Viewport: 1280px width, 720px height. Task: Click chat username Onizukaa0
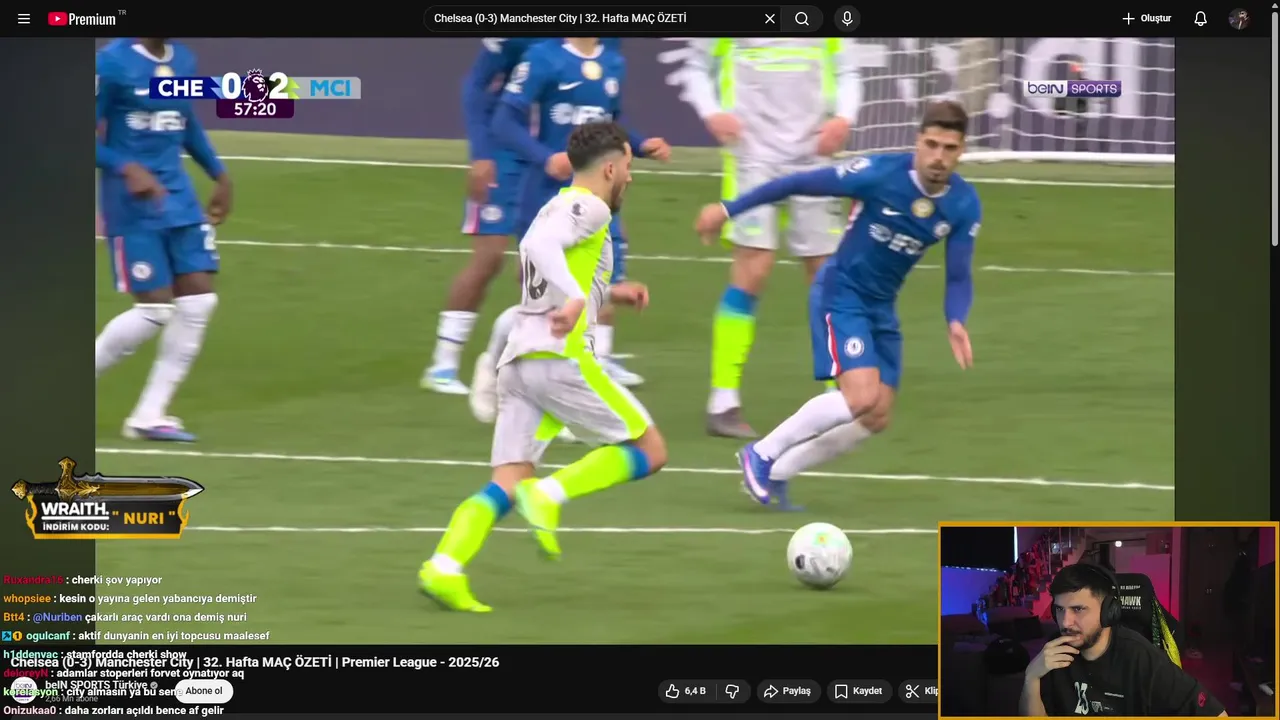pos(30,710)
